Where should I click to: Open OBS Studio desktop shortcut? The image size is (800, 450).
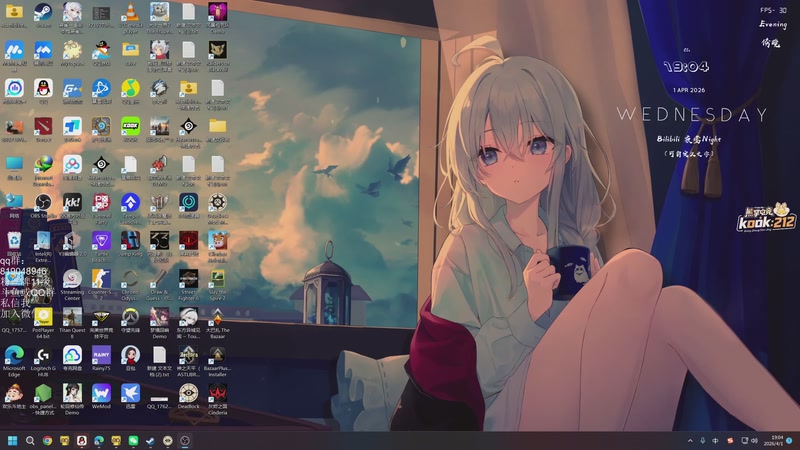click(x=43, y=206)
